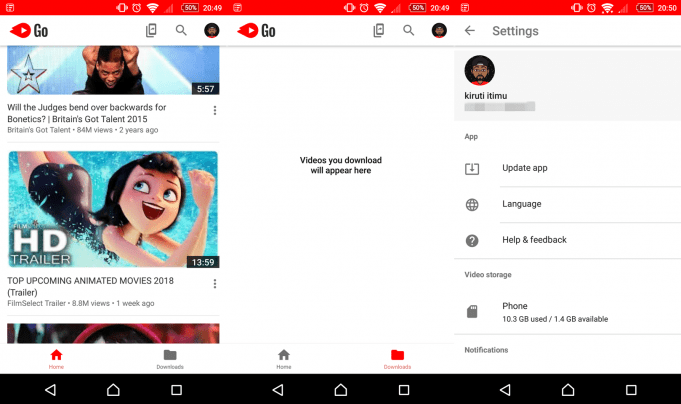Tap 'Videos you download will appear here' message

(x=341, y=165)
